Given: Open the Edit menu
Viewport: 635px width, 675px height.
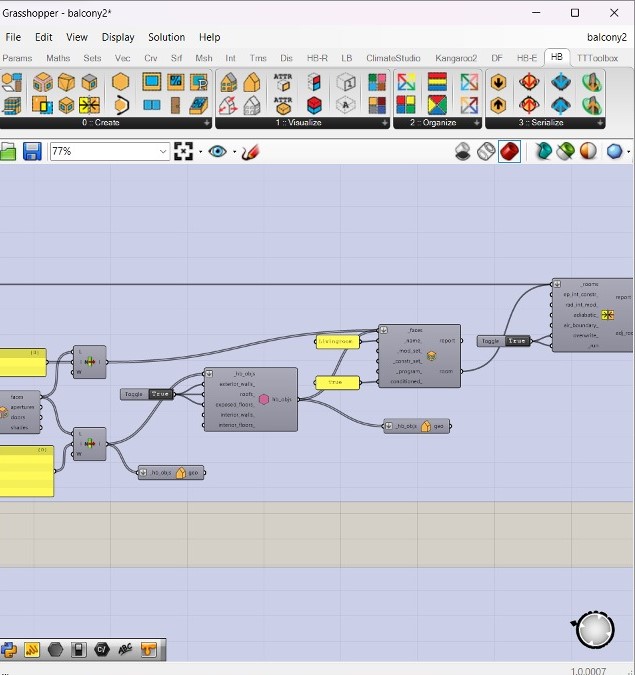Looking at the screenshot, I should [x=43, y=37].
